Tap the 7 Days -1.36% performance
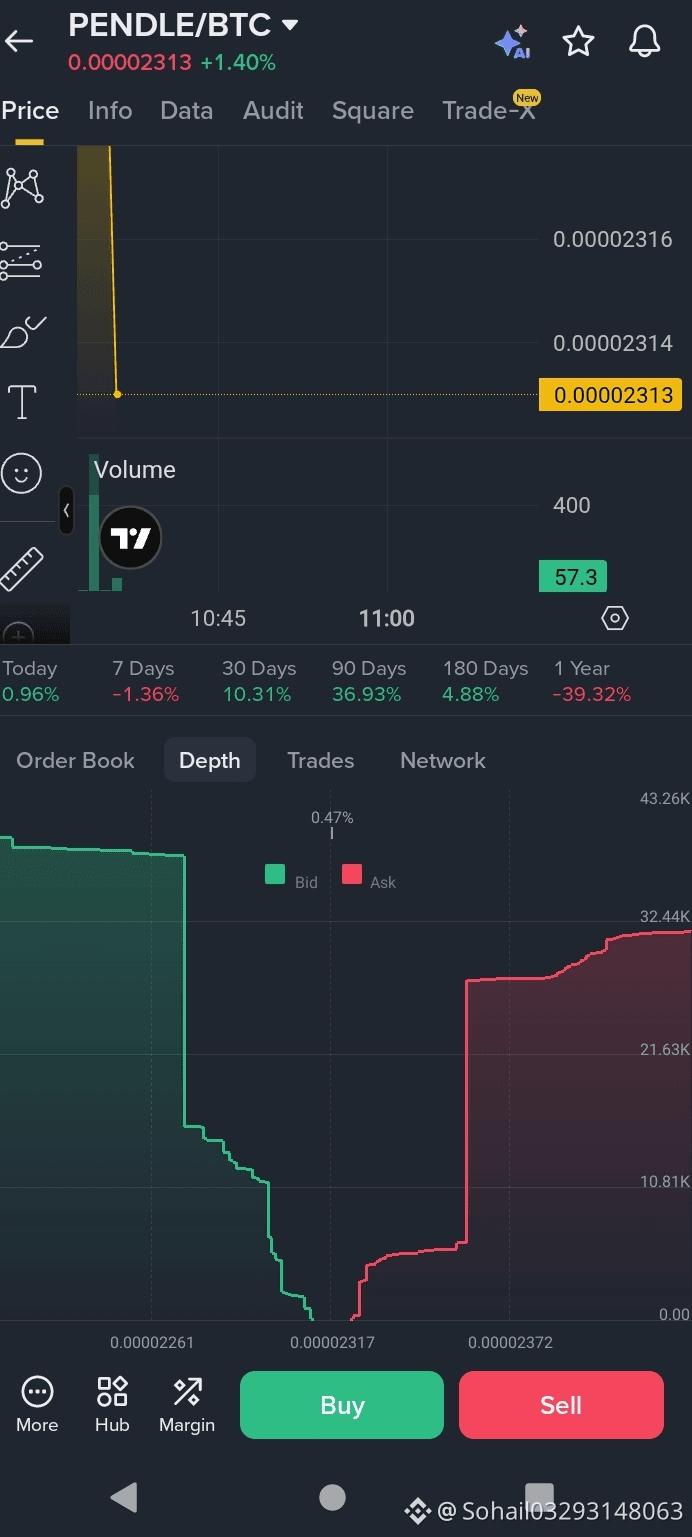Screen dimensions: 692x1537 coord(145,681)
